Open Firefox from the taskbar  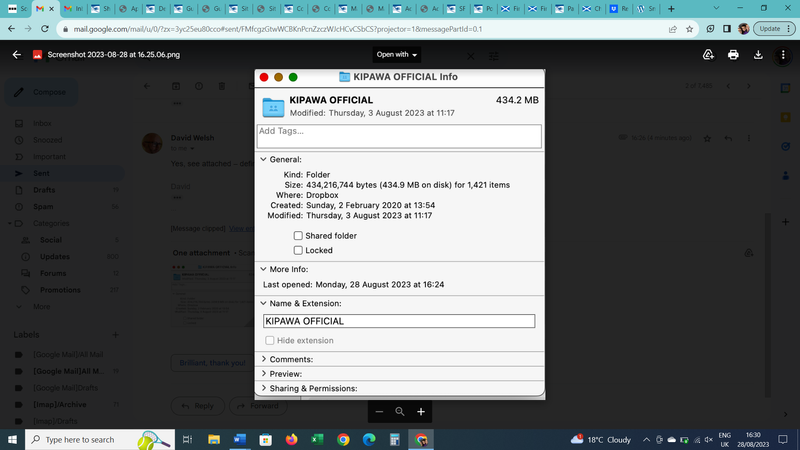click(291, 439)
